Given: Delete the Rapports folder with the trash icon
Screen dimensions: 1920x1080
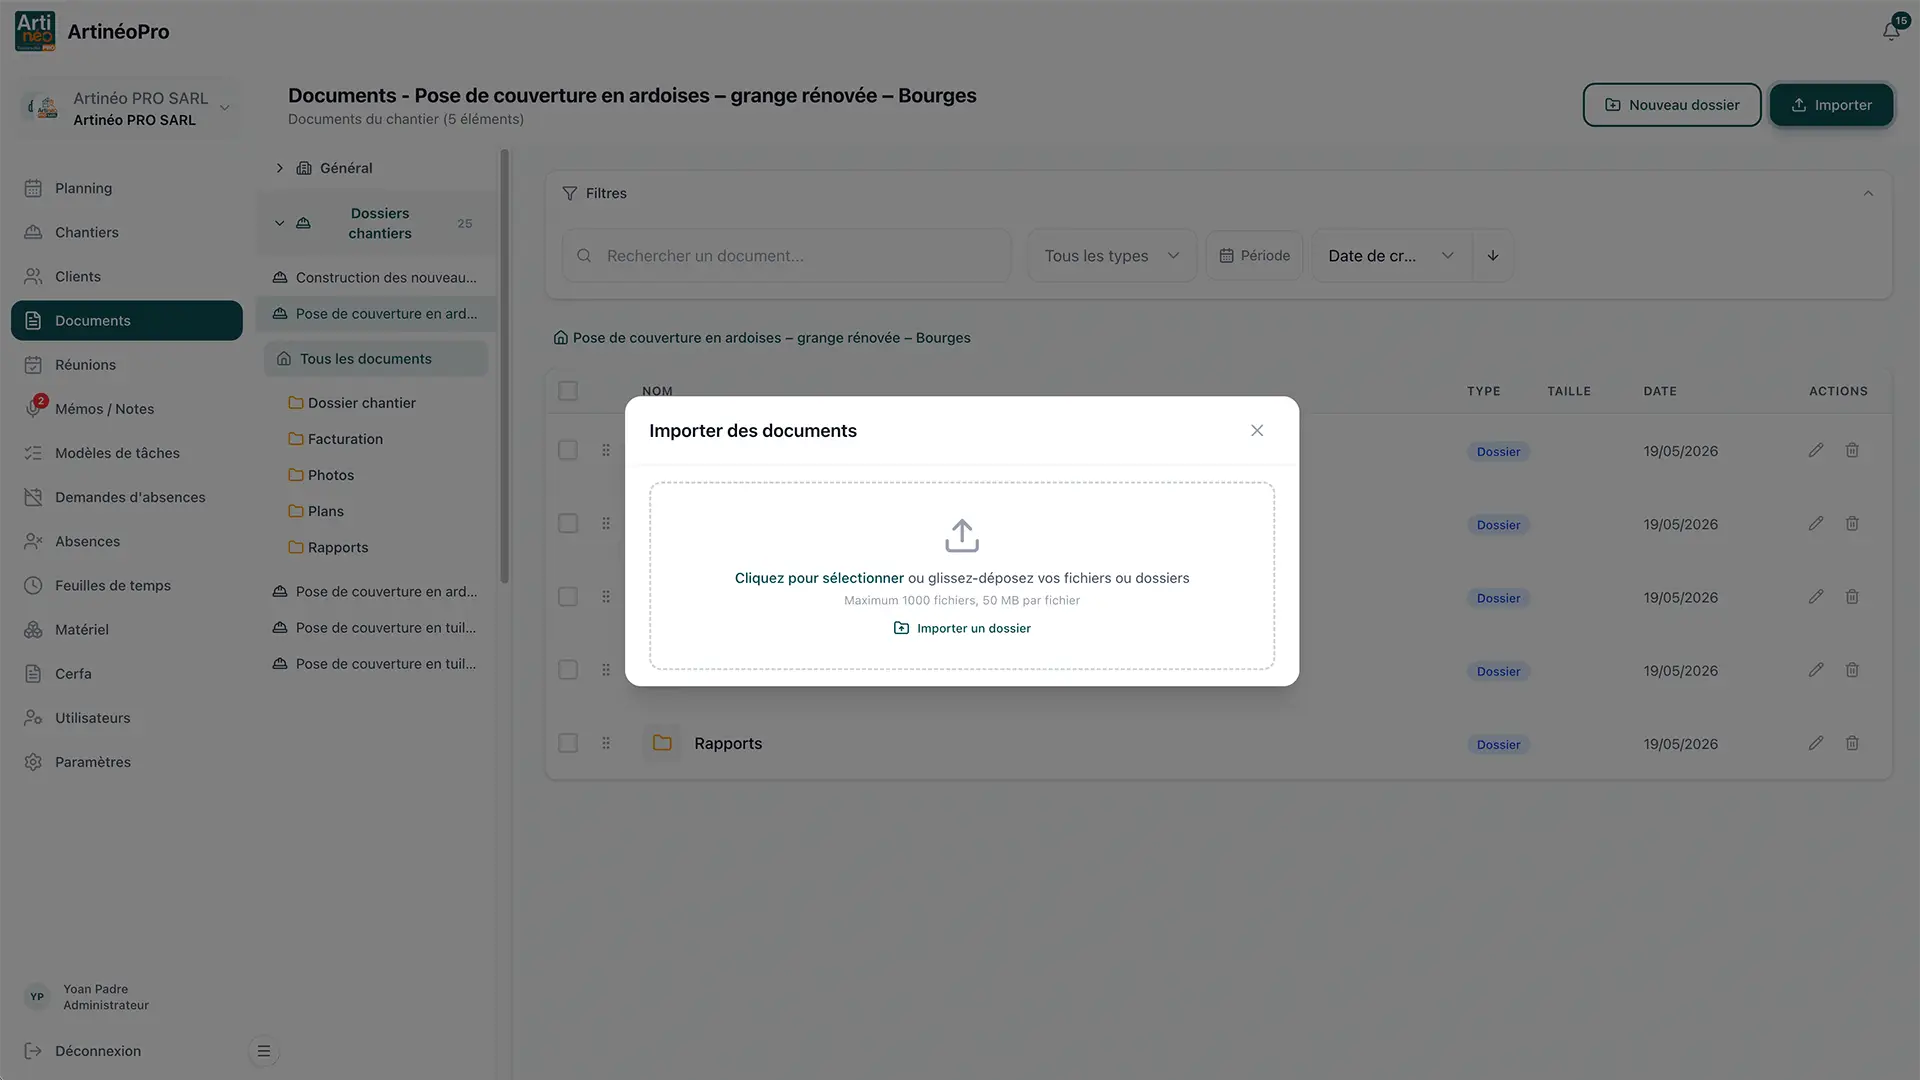Looking at the screenshot, I should click(1852, 743).
